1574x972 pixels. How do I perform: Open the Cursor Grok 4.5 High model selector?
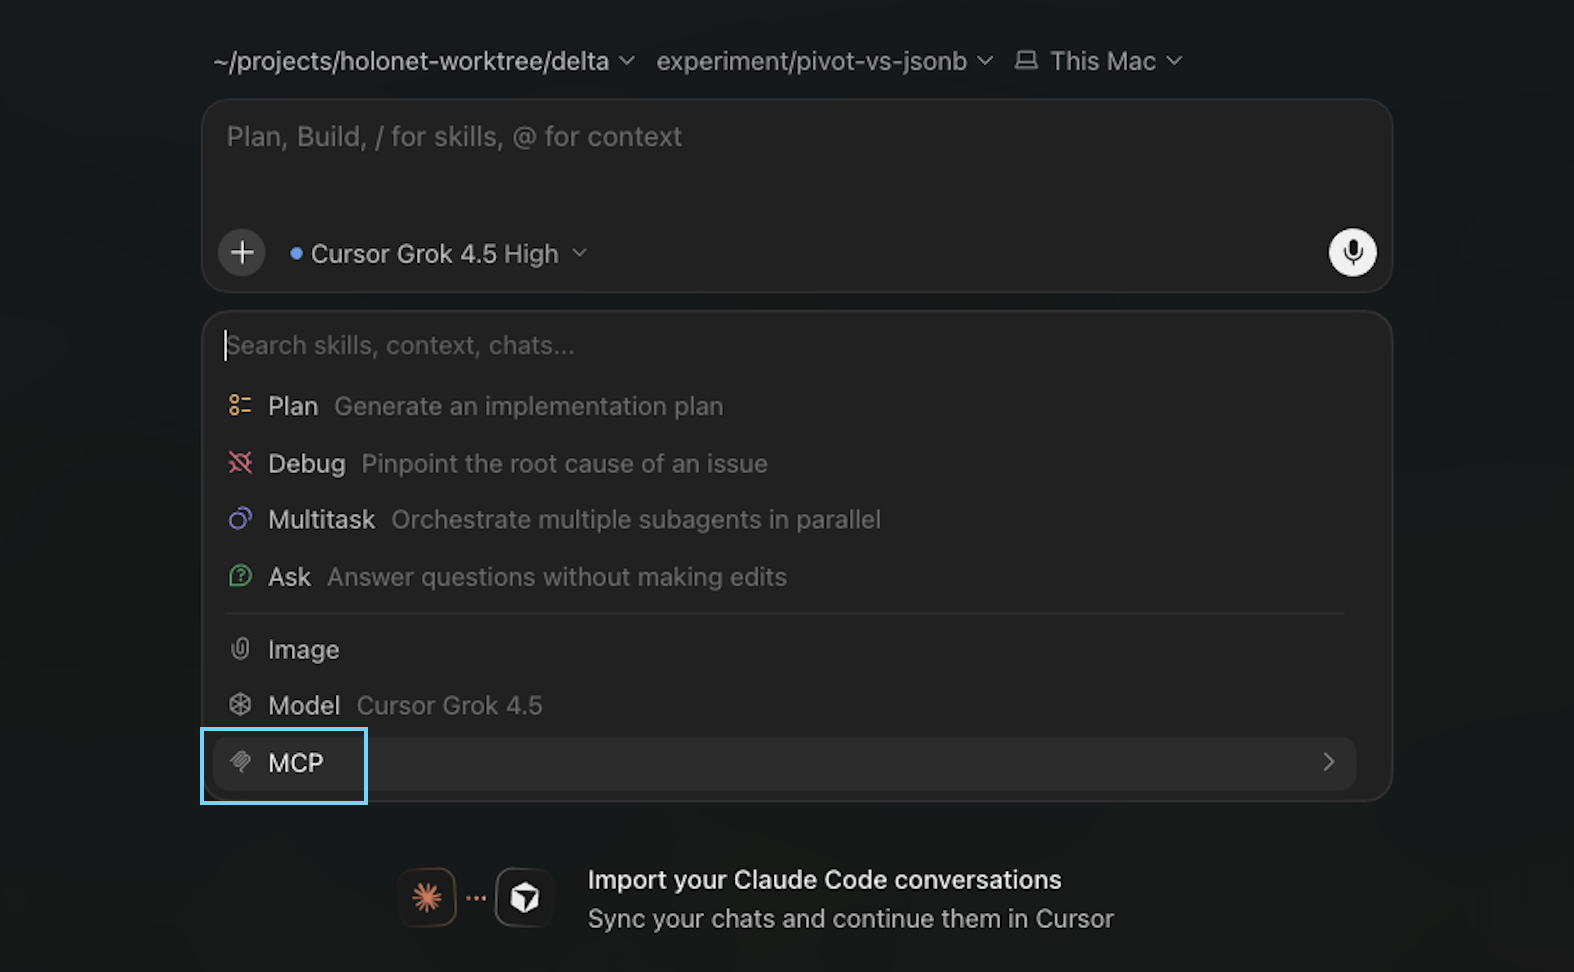438,254
